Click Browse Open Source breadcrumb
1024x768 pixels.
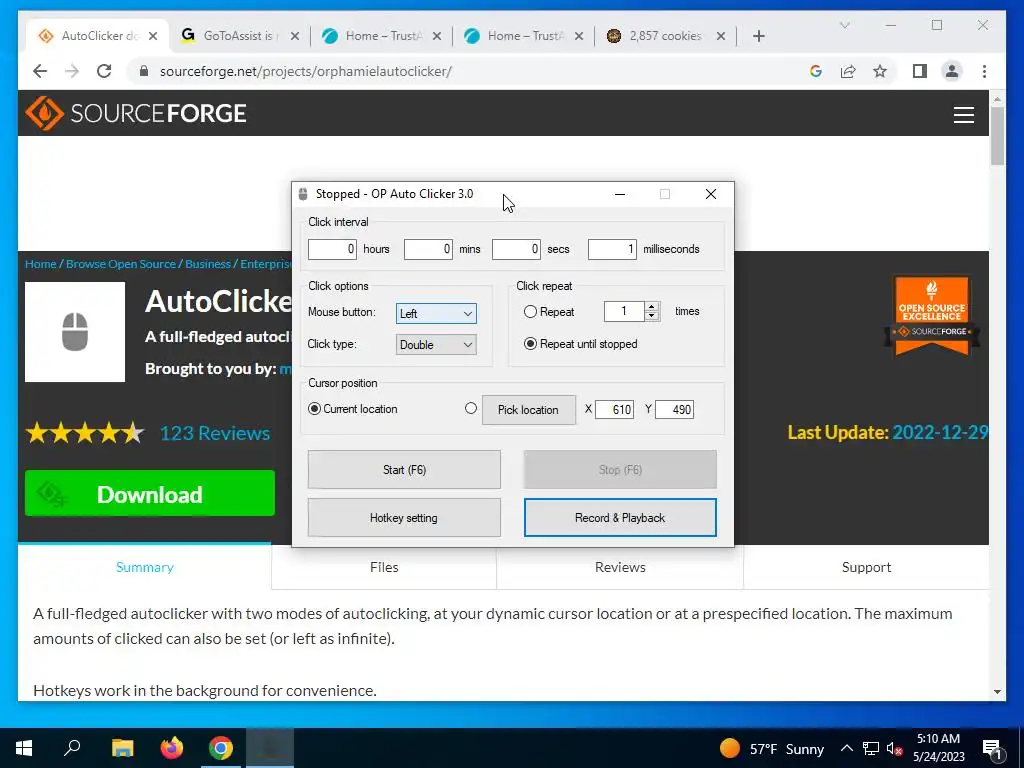tap(121, 264)
